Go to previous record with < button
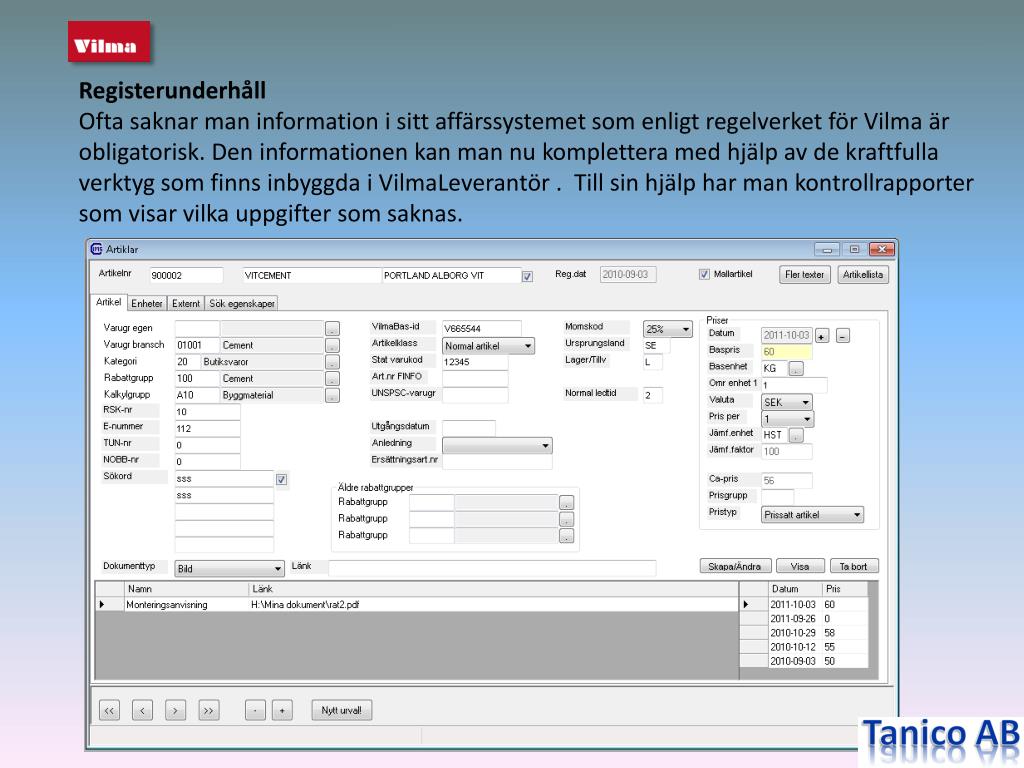This screenshot has height=768, width=1024. 142,711
